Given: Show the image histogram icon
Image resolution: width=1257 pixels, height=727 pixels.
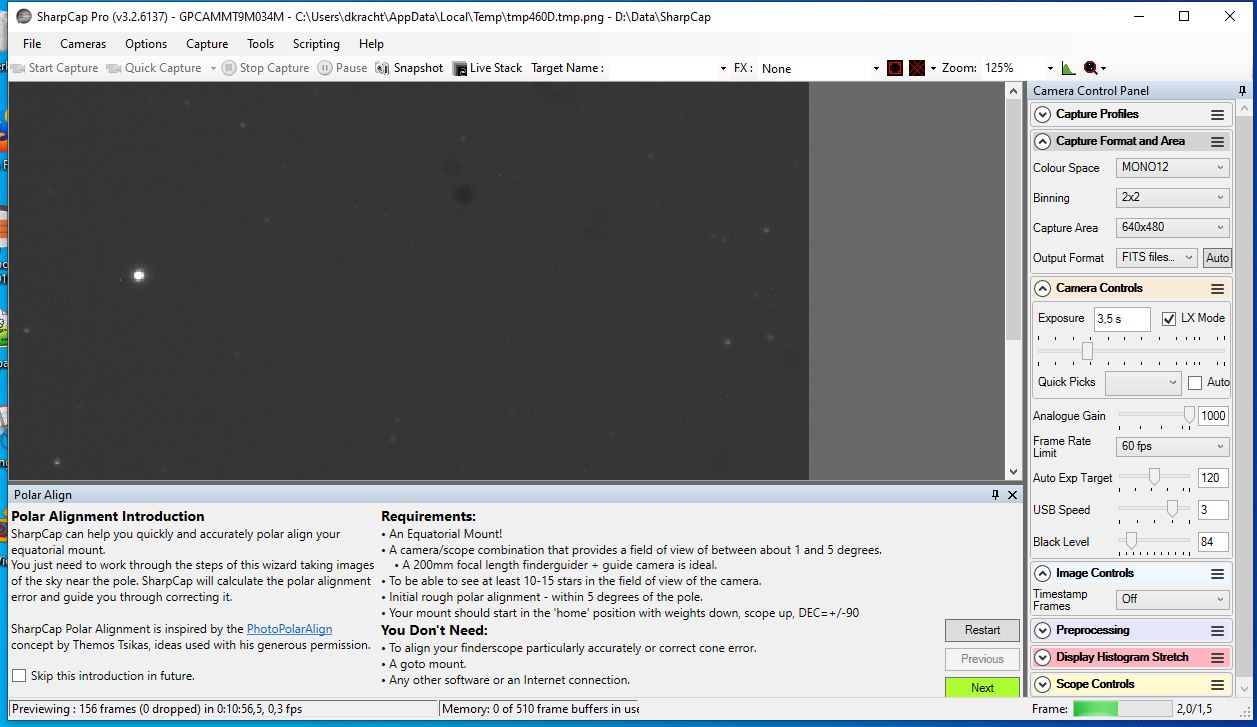Looking at the screenshot, I should [x=1068, y=68].
